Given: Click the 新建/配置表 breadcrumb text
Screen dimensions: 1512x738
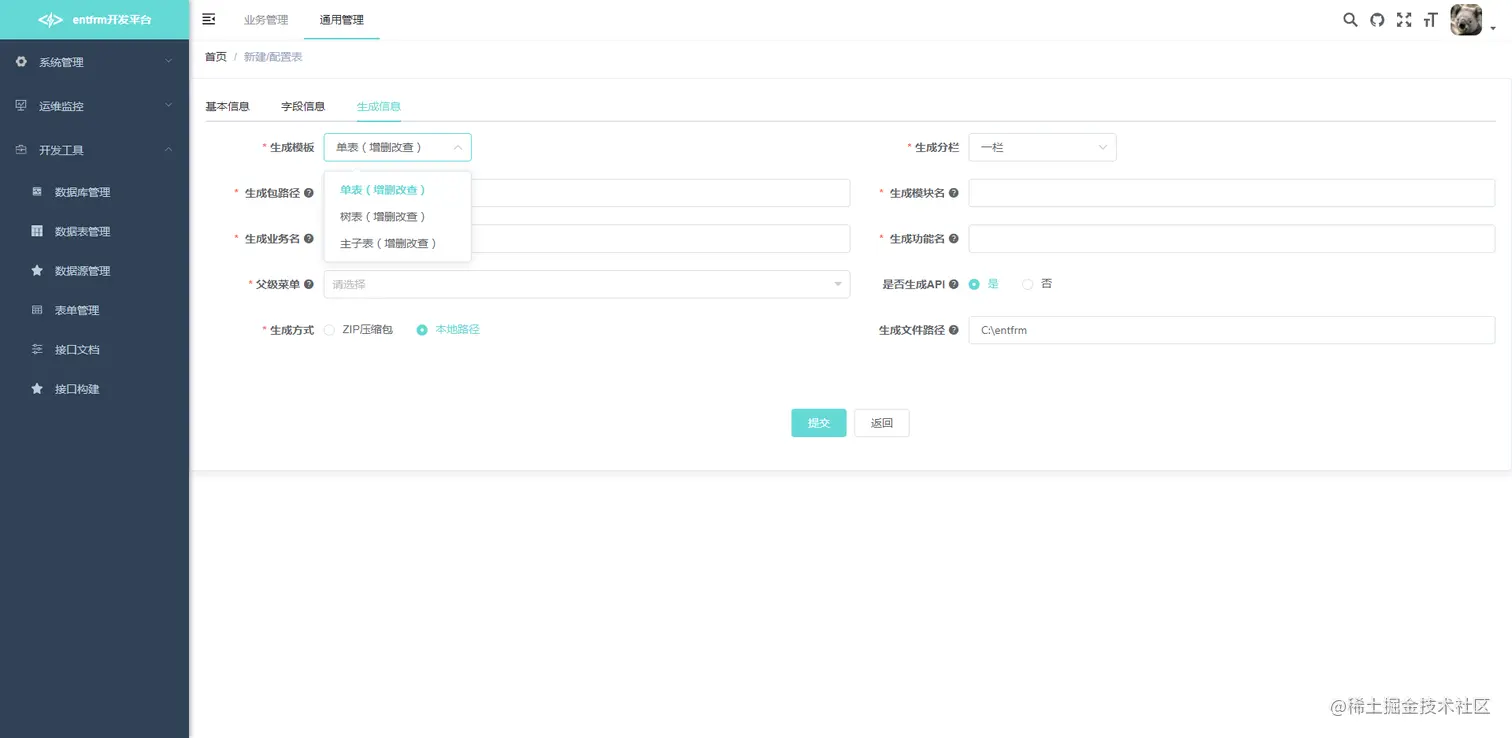Looking at the screenshot, I should point(273,57).
